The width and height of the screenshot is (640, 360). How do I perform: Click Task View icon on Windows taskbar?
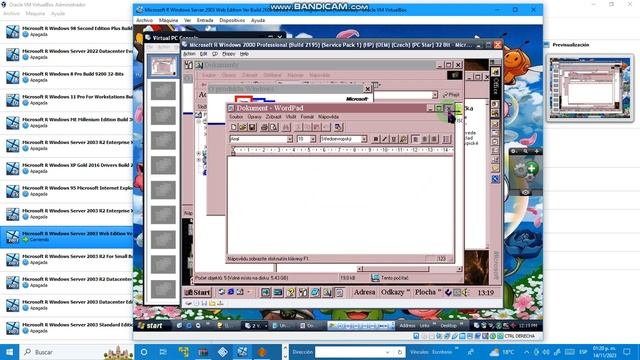pyautogui.click(x=163, y=352)
